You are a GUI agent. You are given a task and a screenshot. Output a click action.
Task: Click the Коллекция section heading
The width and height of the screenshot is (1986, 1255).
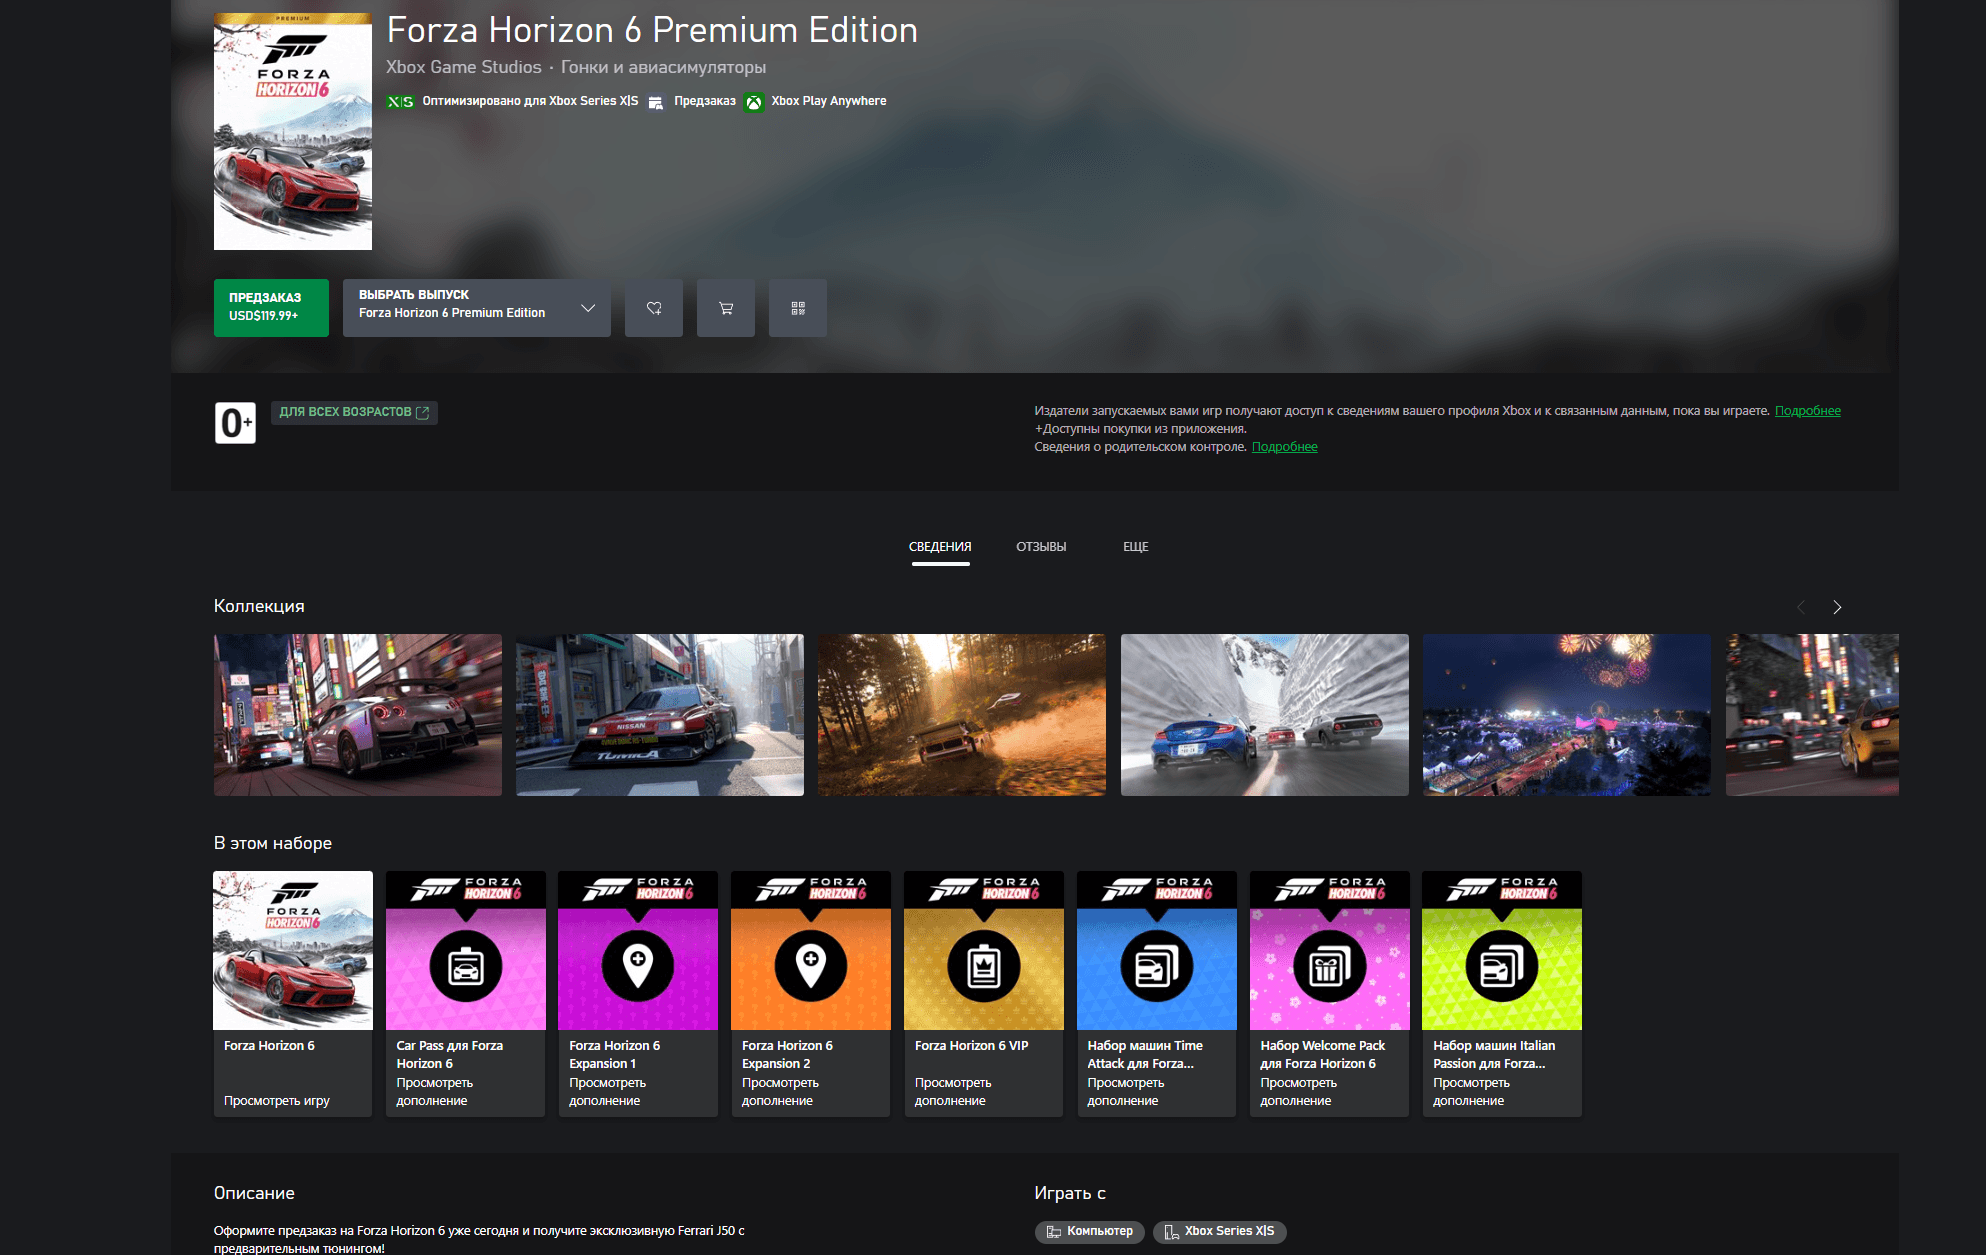[x=259, y=606]
